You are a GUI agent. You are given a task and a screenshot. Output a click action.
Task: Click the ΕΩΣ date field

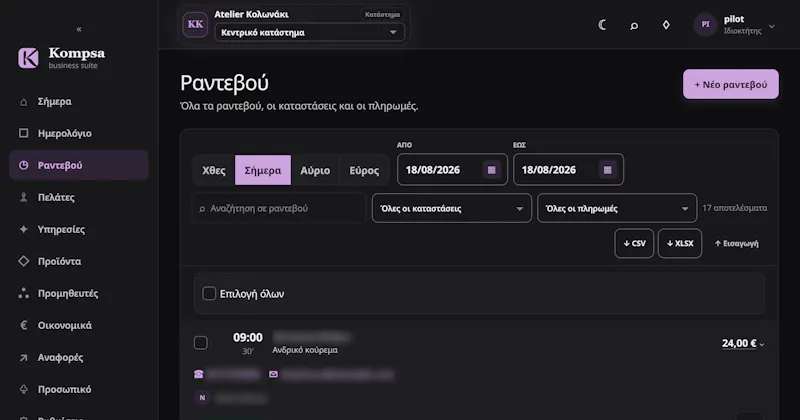[568, 169]
